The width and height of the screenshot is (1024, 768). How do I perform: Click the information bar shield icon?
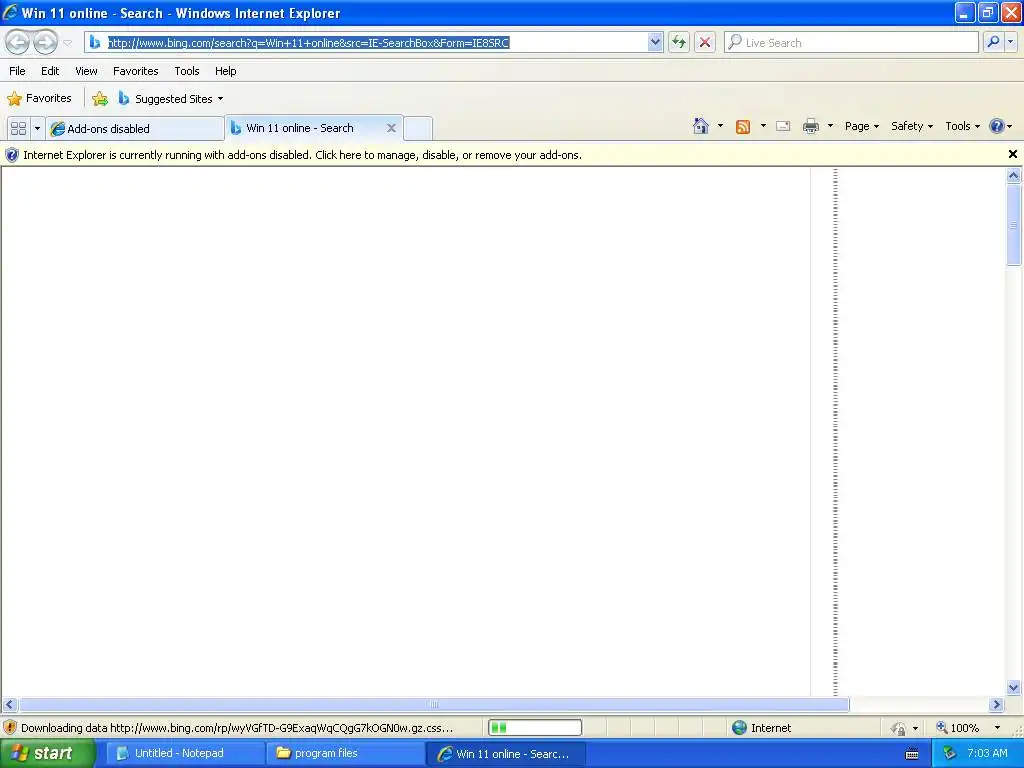click(x=12, y=155)
